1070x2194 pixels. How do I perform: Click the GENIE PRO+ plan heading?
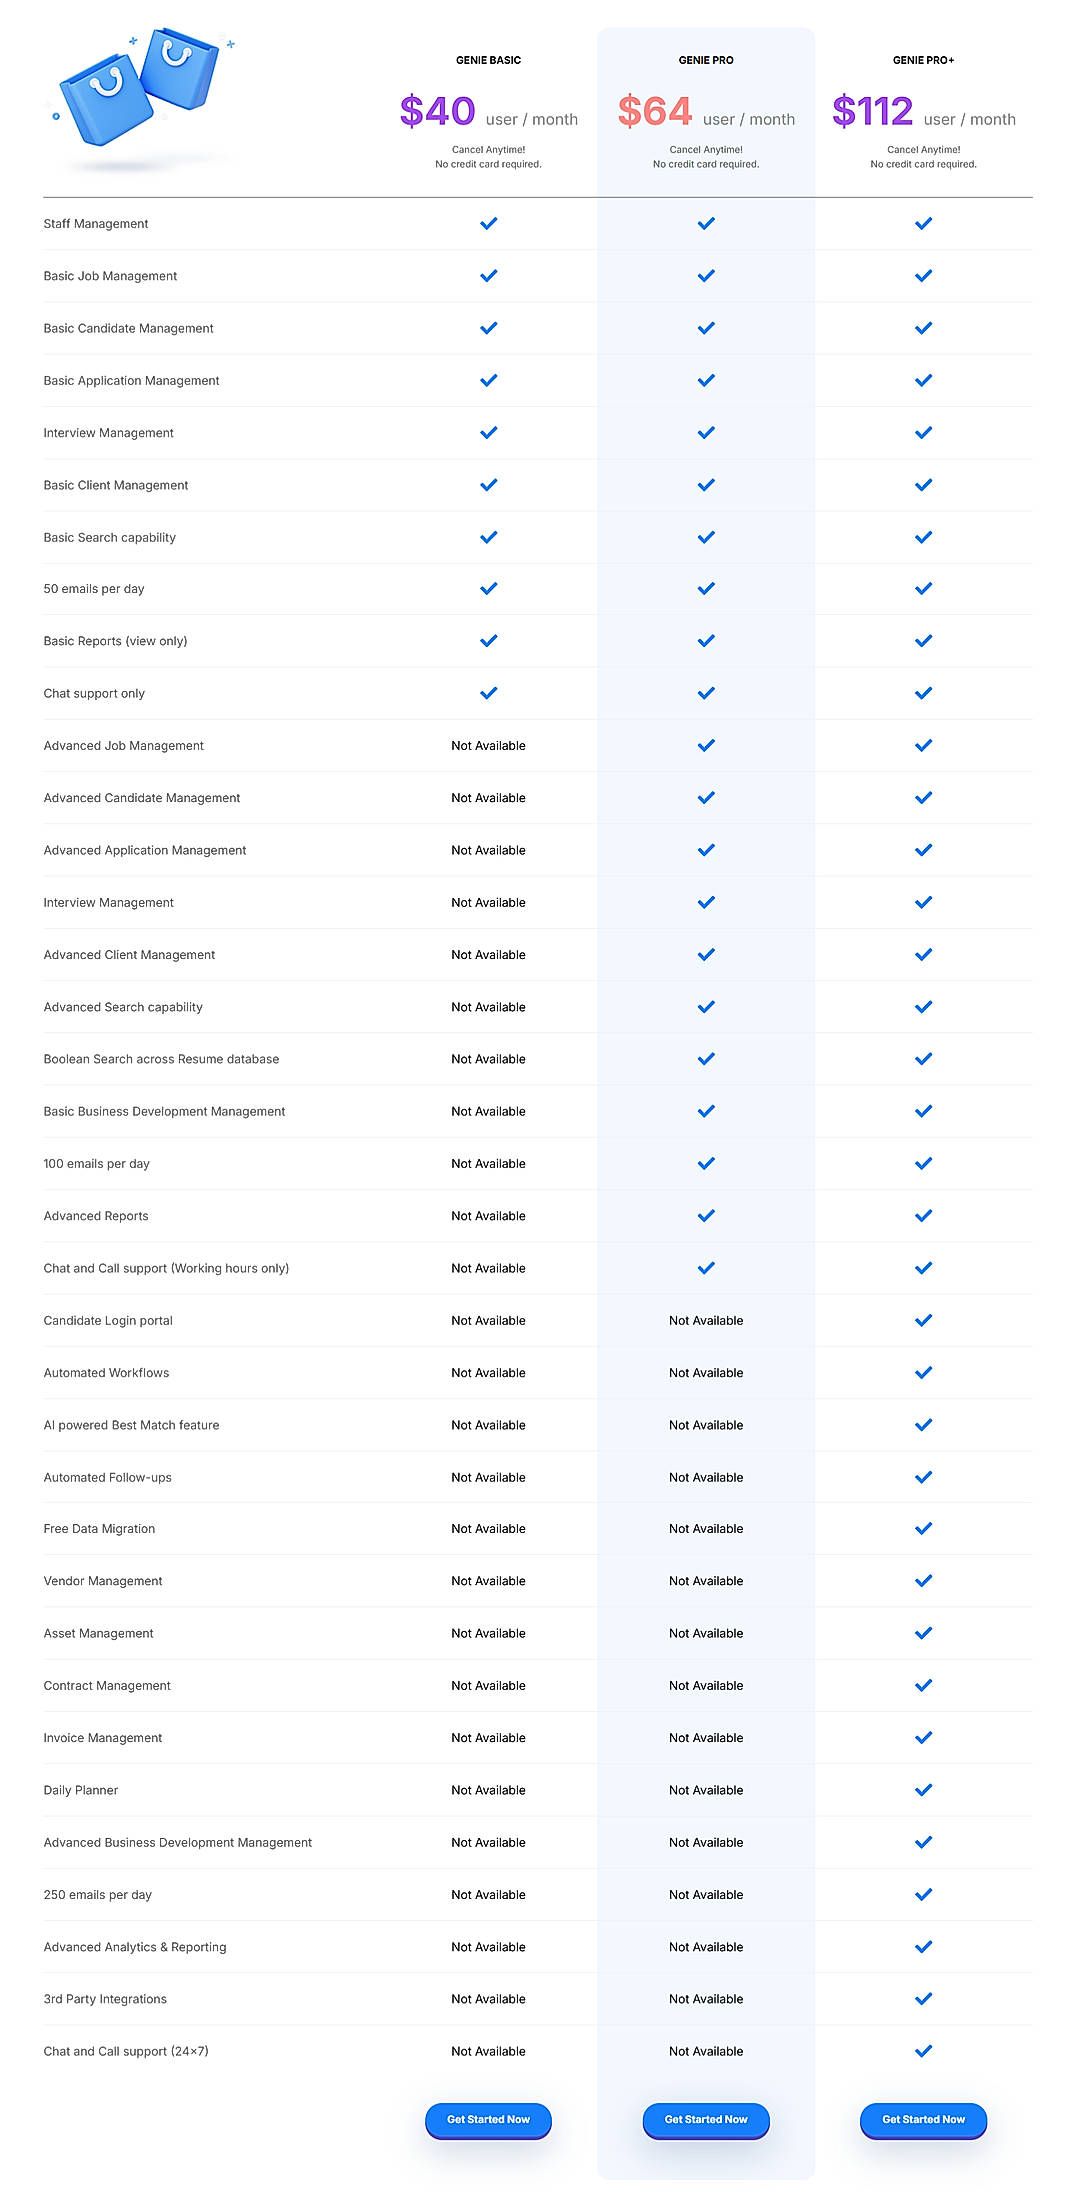[x=923, y=60]
